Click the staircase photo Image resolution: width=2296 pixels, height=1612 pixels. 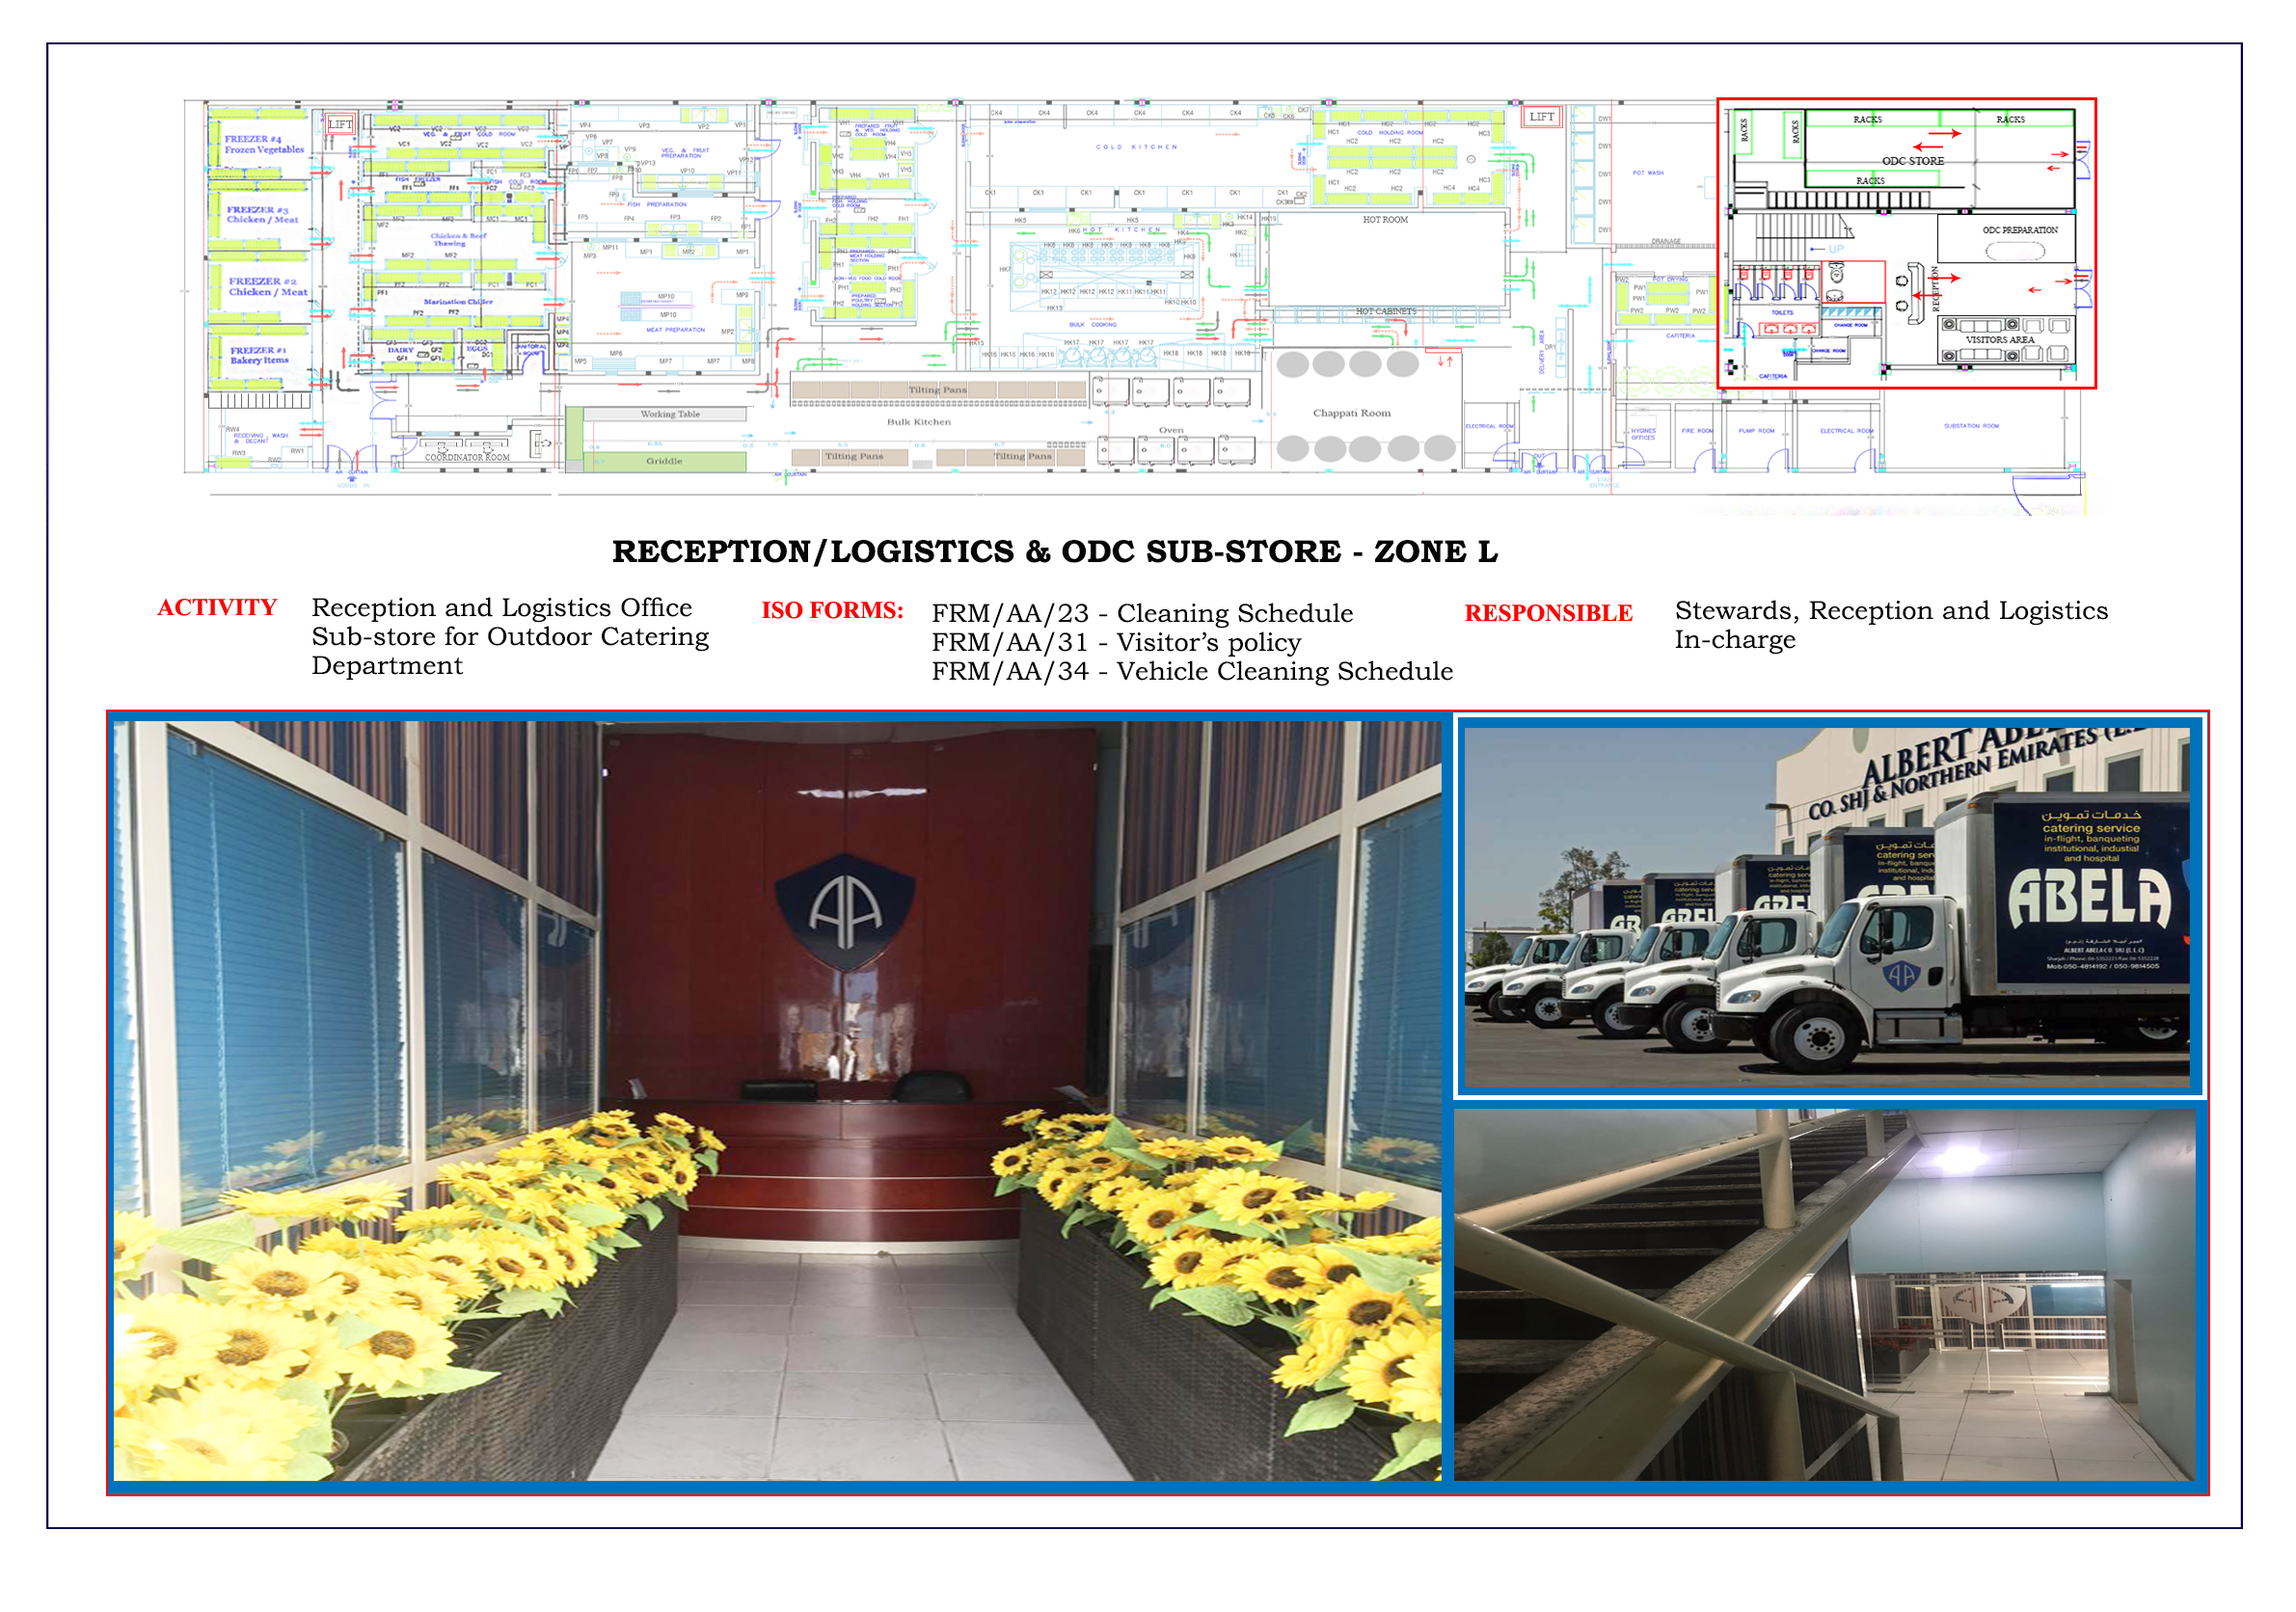pyautogui.click(x=1824, y=1294)
